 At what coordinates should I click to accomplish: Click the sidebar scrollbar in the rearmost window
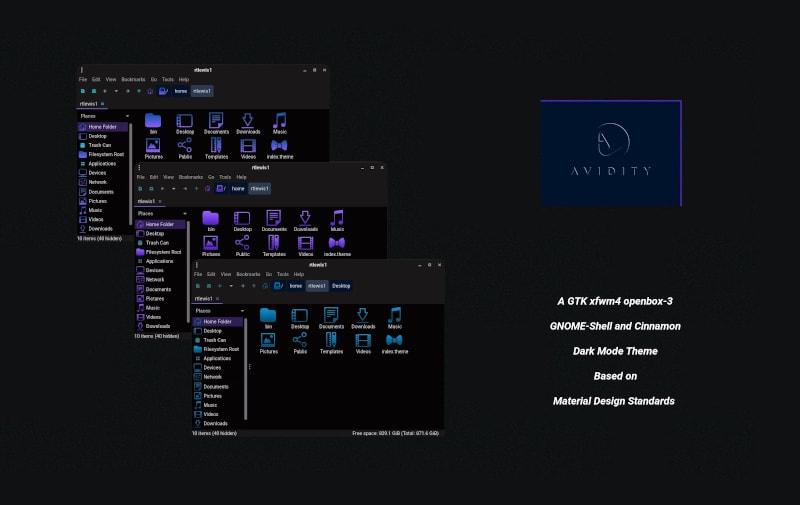tap(131, 174)
